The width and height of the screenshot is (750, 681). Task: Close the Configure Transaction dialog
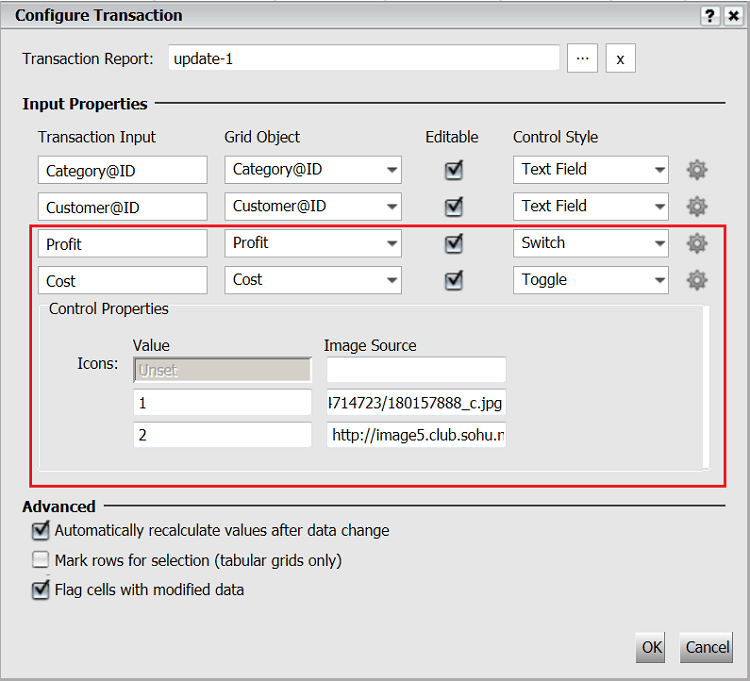coord(733,16)
